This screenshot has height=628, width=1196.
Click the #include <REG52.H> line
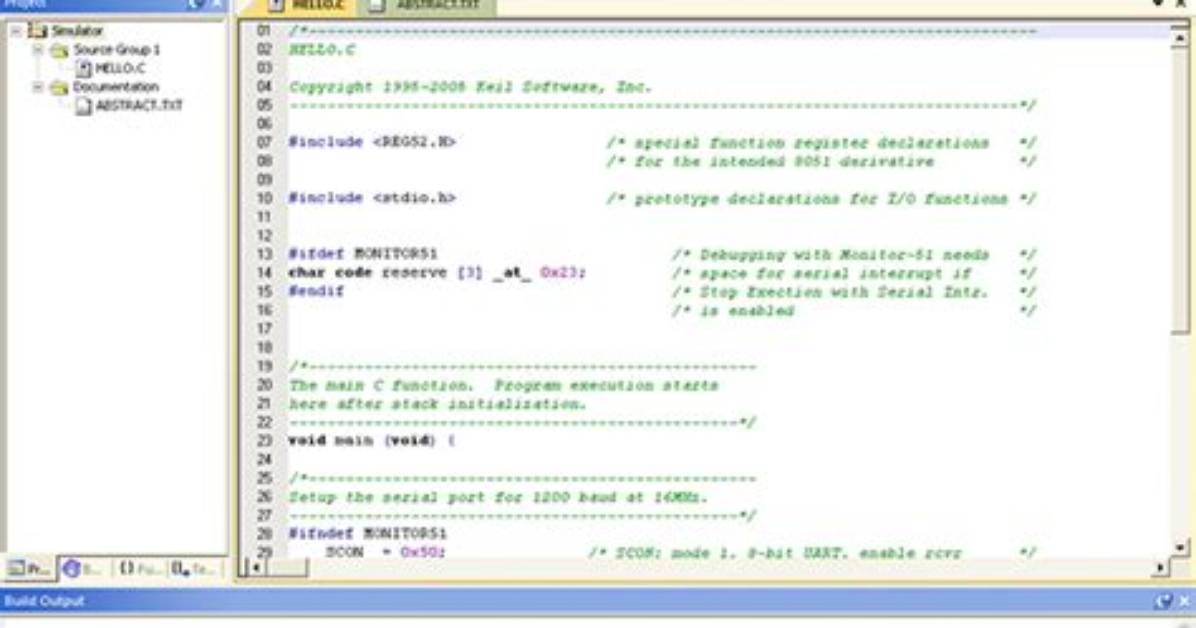point(372,142)
